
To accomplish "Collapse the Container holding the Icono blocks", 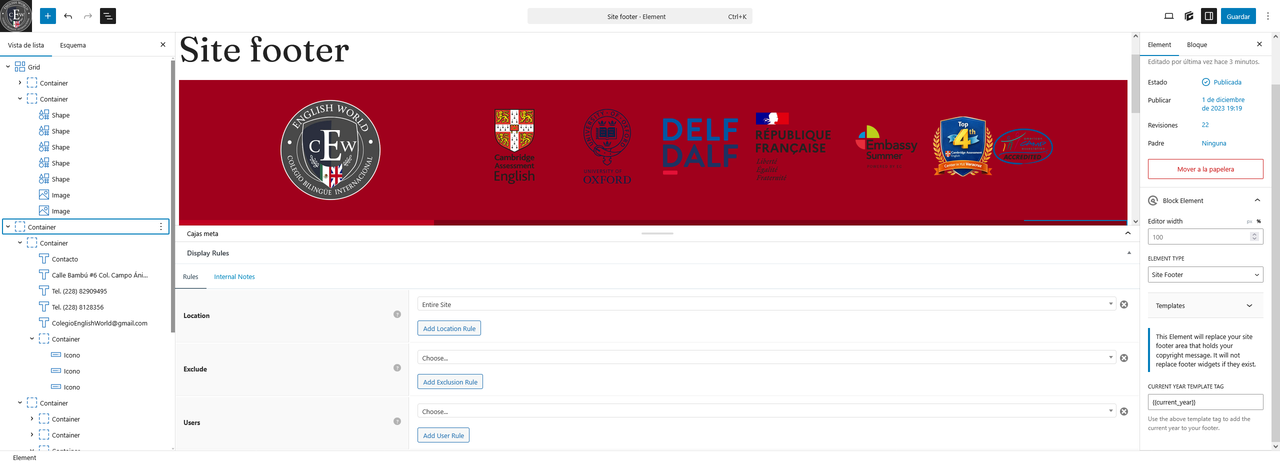I will coord(32,339).
